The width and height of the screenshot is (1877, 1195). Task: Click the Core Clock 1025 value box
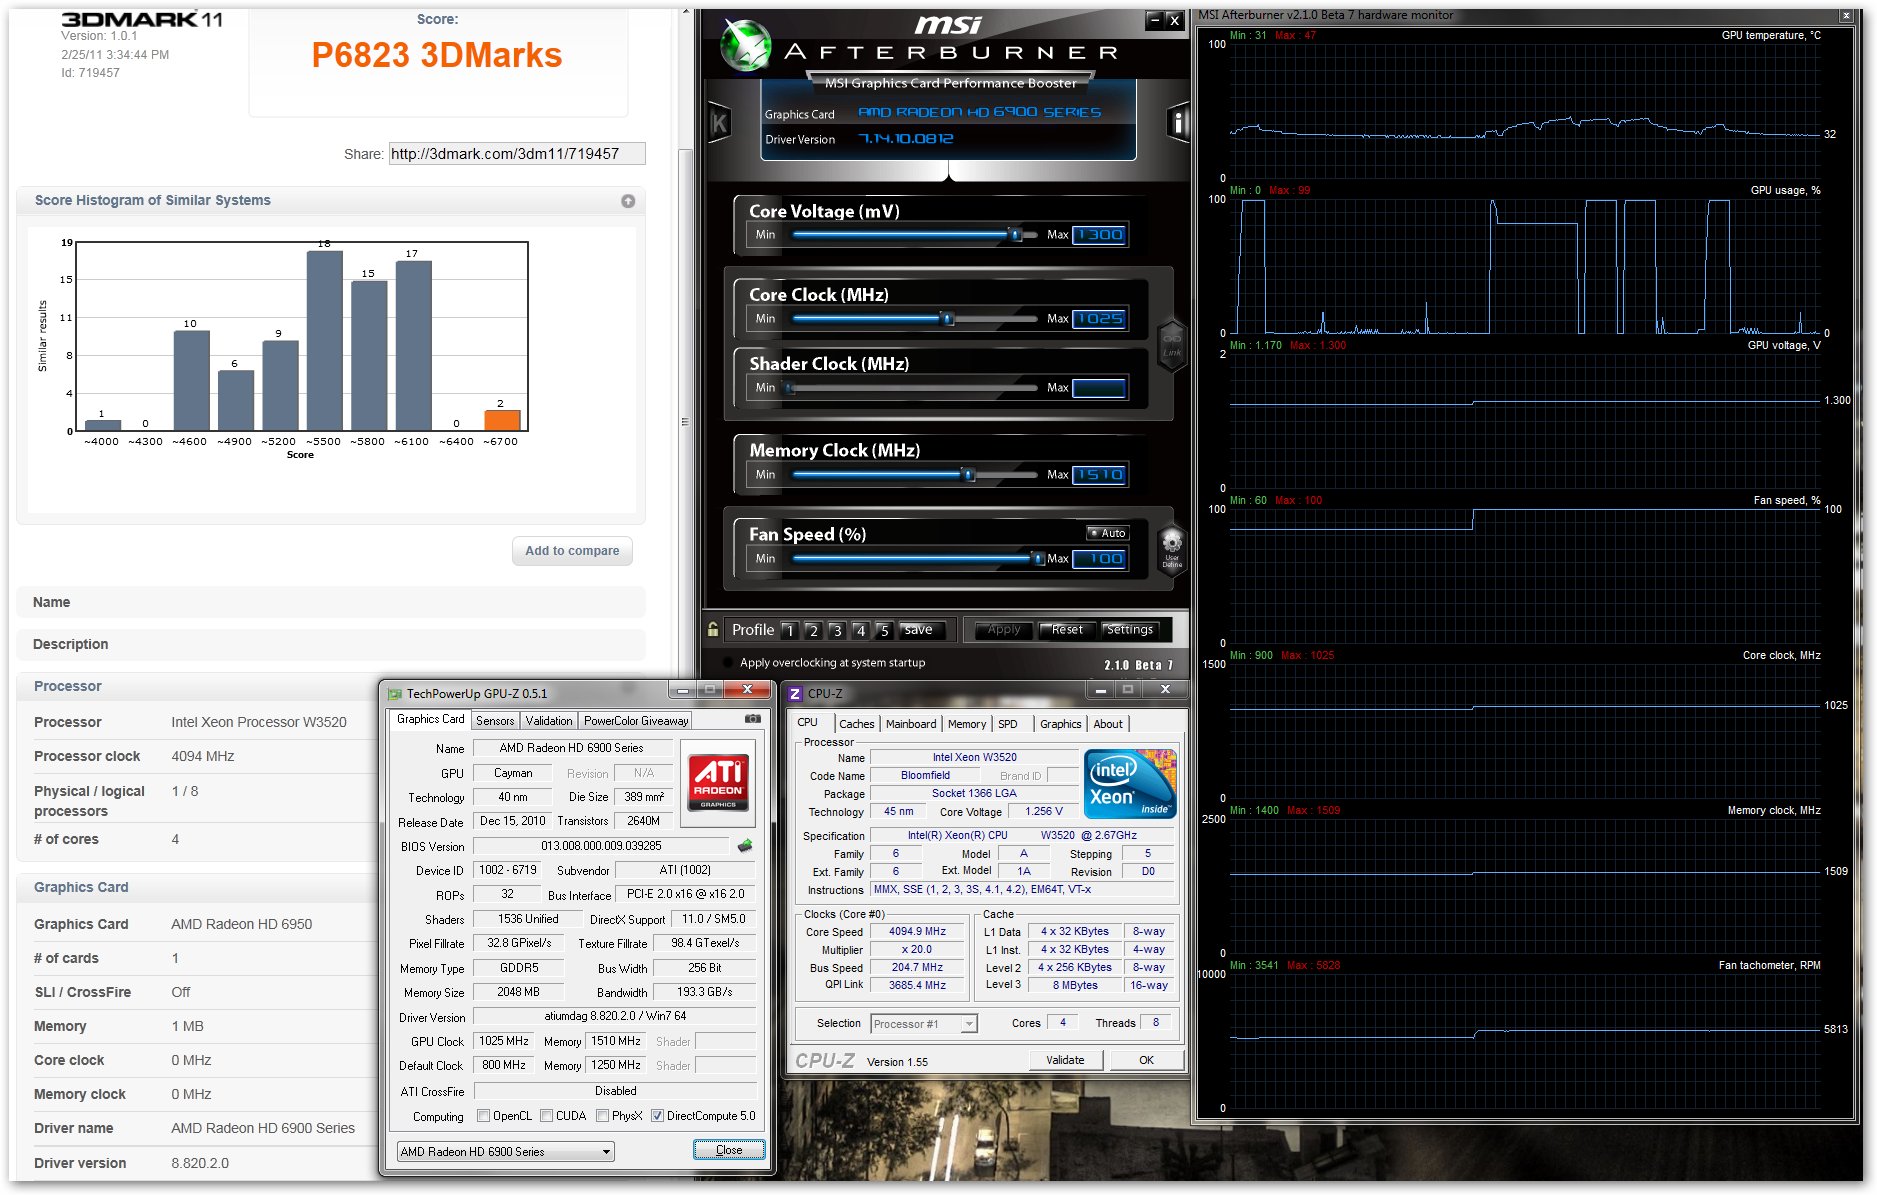click(x=1100, y=319)
